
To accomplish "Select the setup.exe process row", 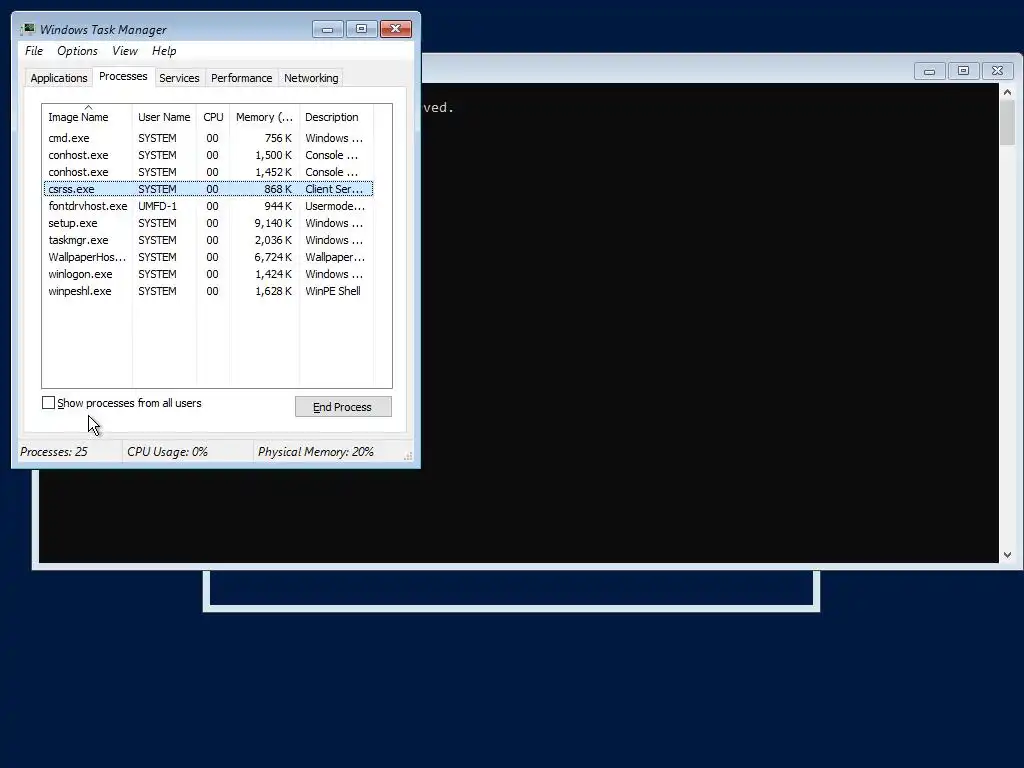I will pos(208,223).
